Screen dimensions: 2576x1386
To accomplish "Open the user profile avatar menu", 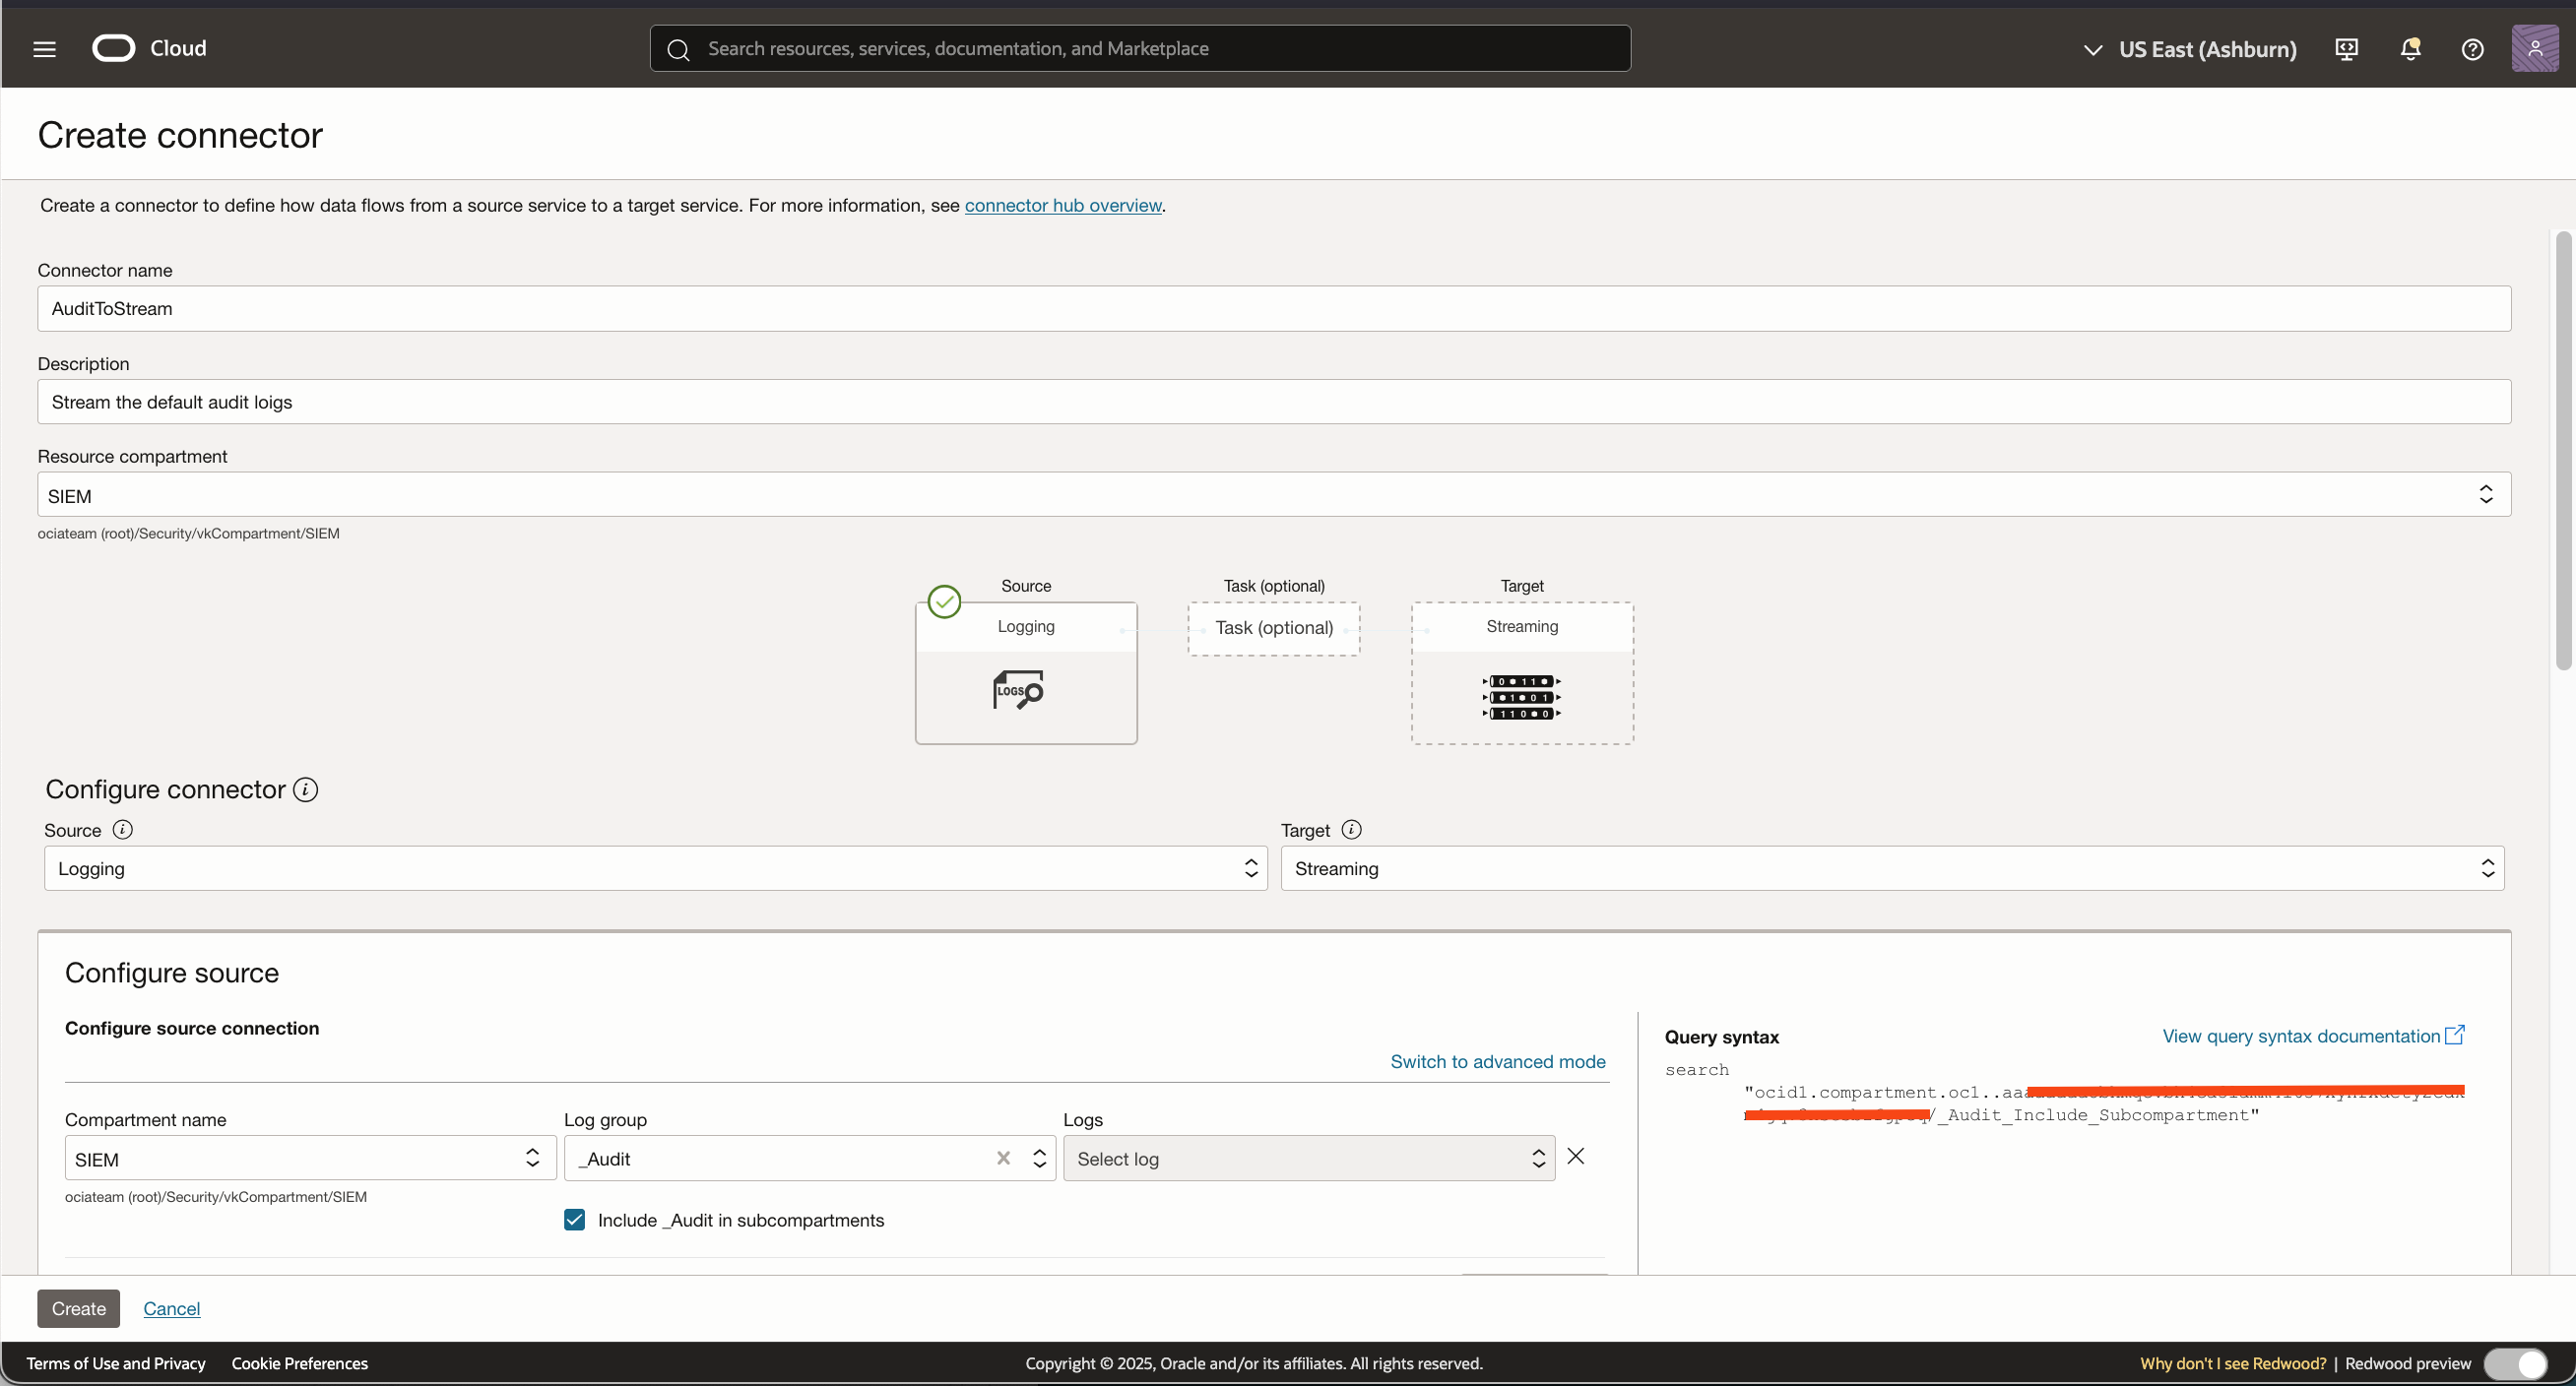I will coord(2534,49).
